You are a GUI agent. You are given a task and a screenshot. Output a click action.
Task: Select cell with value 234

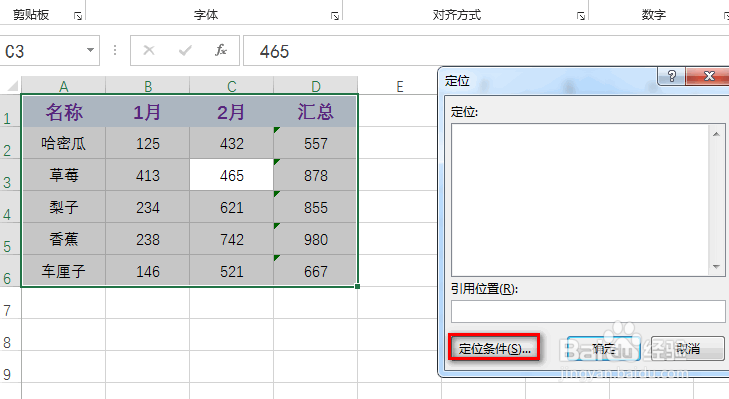148,207
